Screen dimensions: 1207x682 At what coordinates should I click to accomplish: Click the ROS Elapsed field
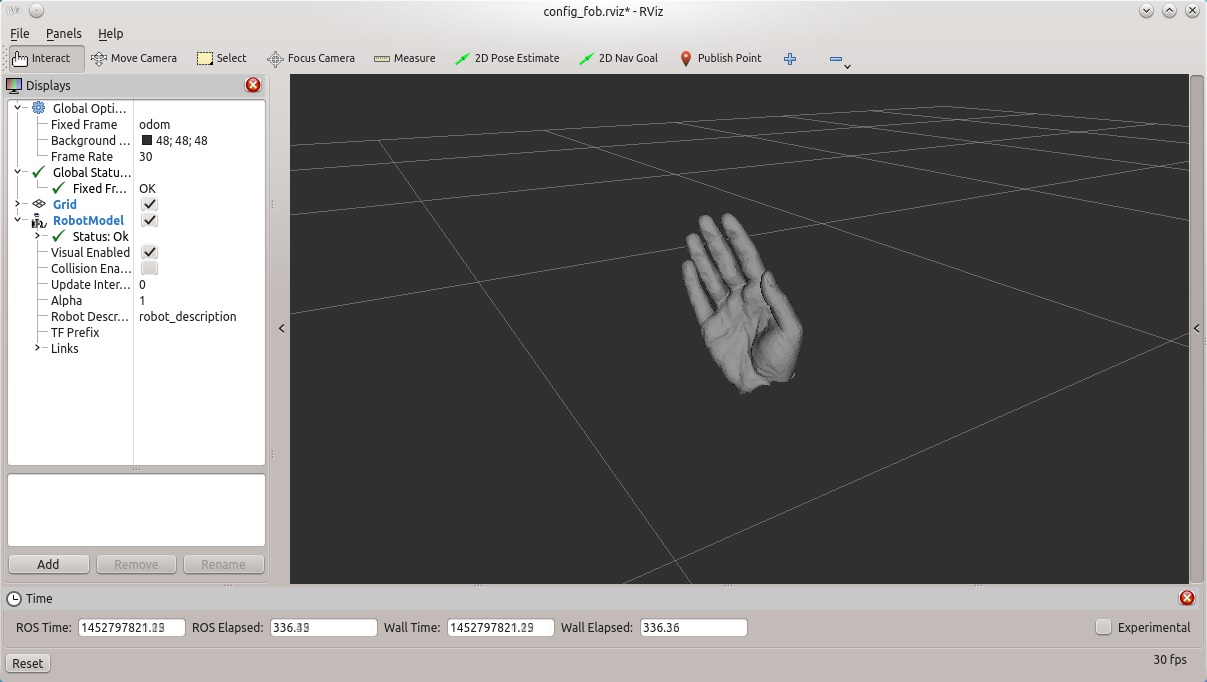[323, 628]
